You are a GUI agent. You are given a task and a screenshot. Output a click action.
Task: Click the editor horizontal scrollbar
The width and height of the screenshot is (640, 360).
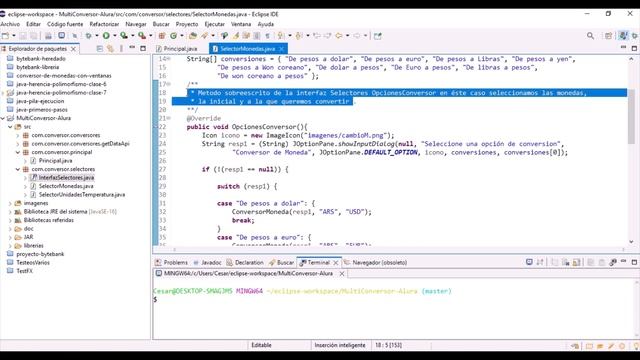(398, 249)
